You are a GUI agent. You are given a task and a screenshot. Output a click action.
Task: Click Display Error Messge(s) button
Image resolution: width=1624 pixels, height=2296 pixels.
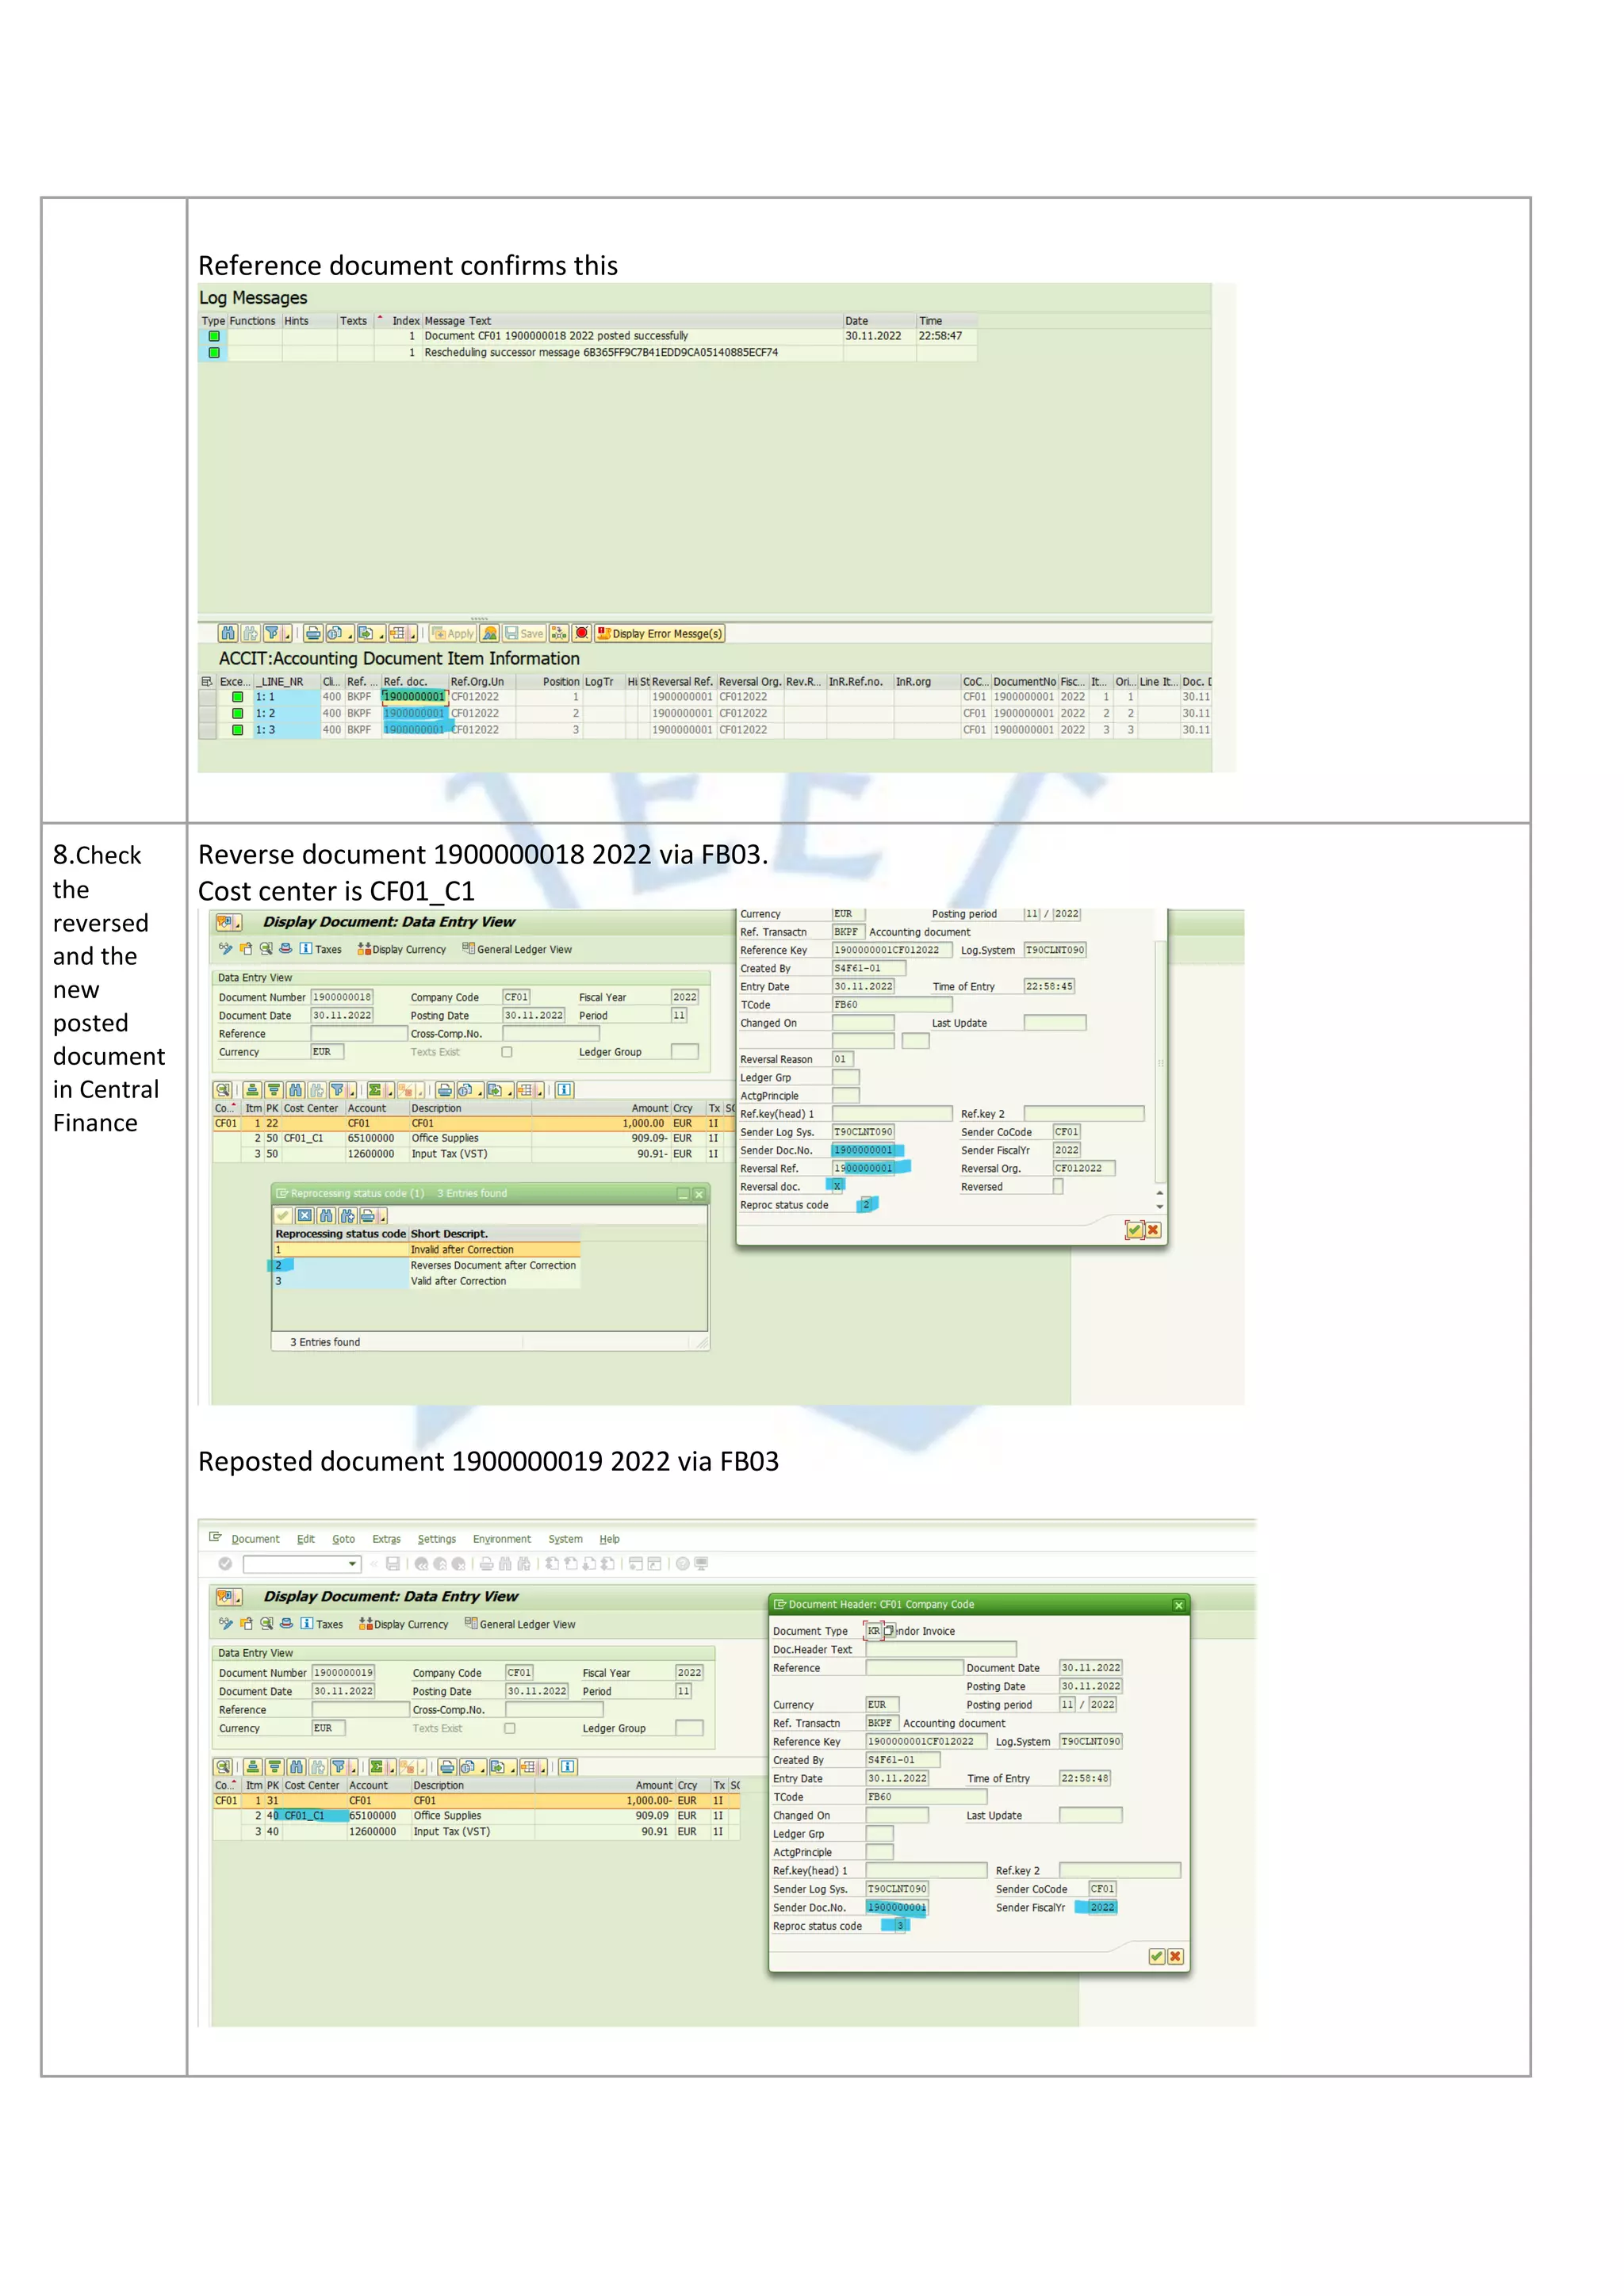pyautogui.click(x=660, y=633)
